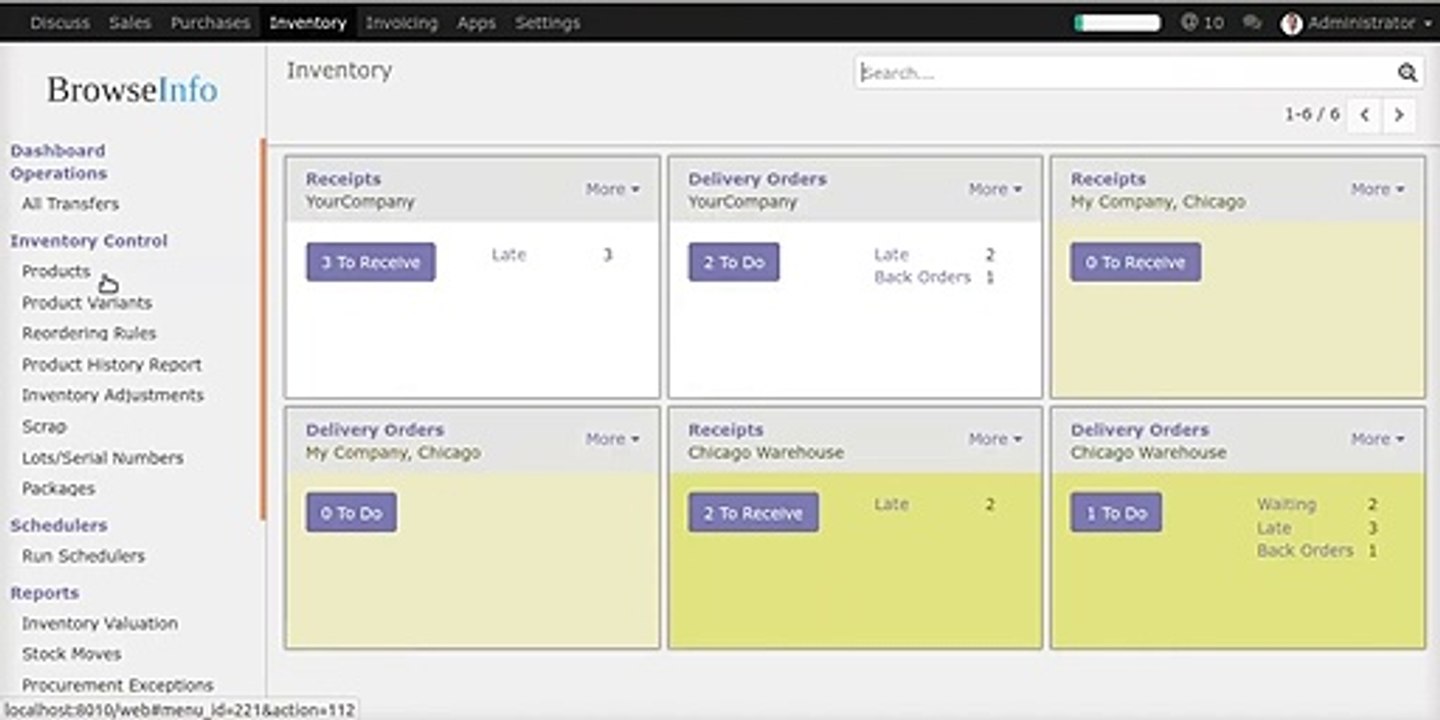This screenshot has height=720, width=1440.
Task: Go to the next page arrow
Action: click(x=1399, y=115)
